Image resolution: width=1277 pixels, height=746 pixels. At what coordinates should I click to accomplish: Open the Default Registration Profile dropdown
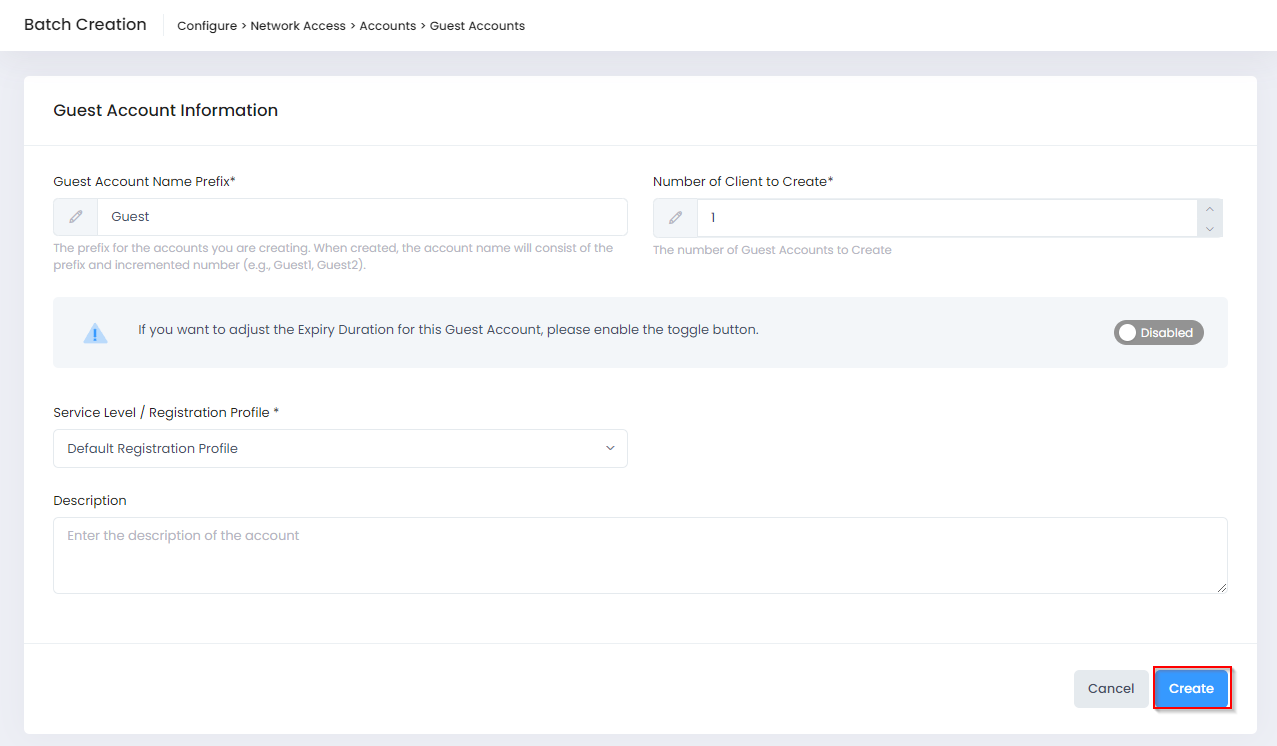click(340, 449)
